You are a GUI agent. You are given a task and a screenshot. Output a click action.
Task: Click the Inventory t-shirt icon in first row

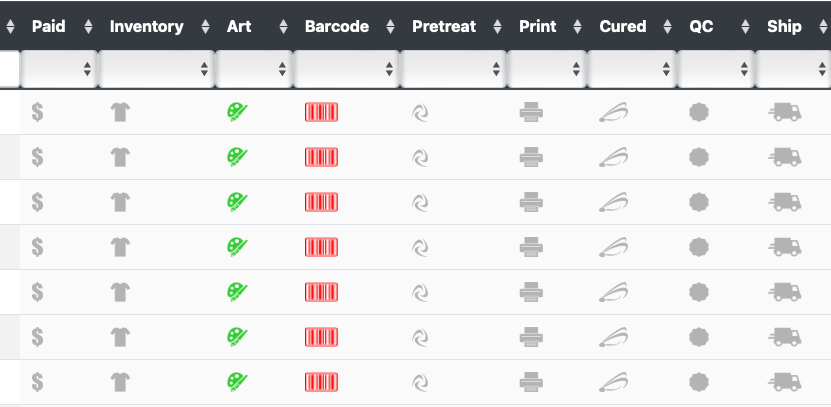pos(120,112)
